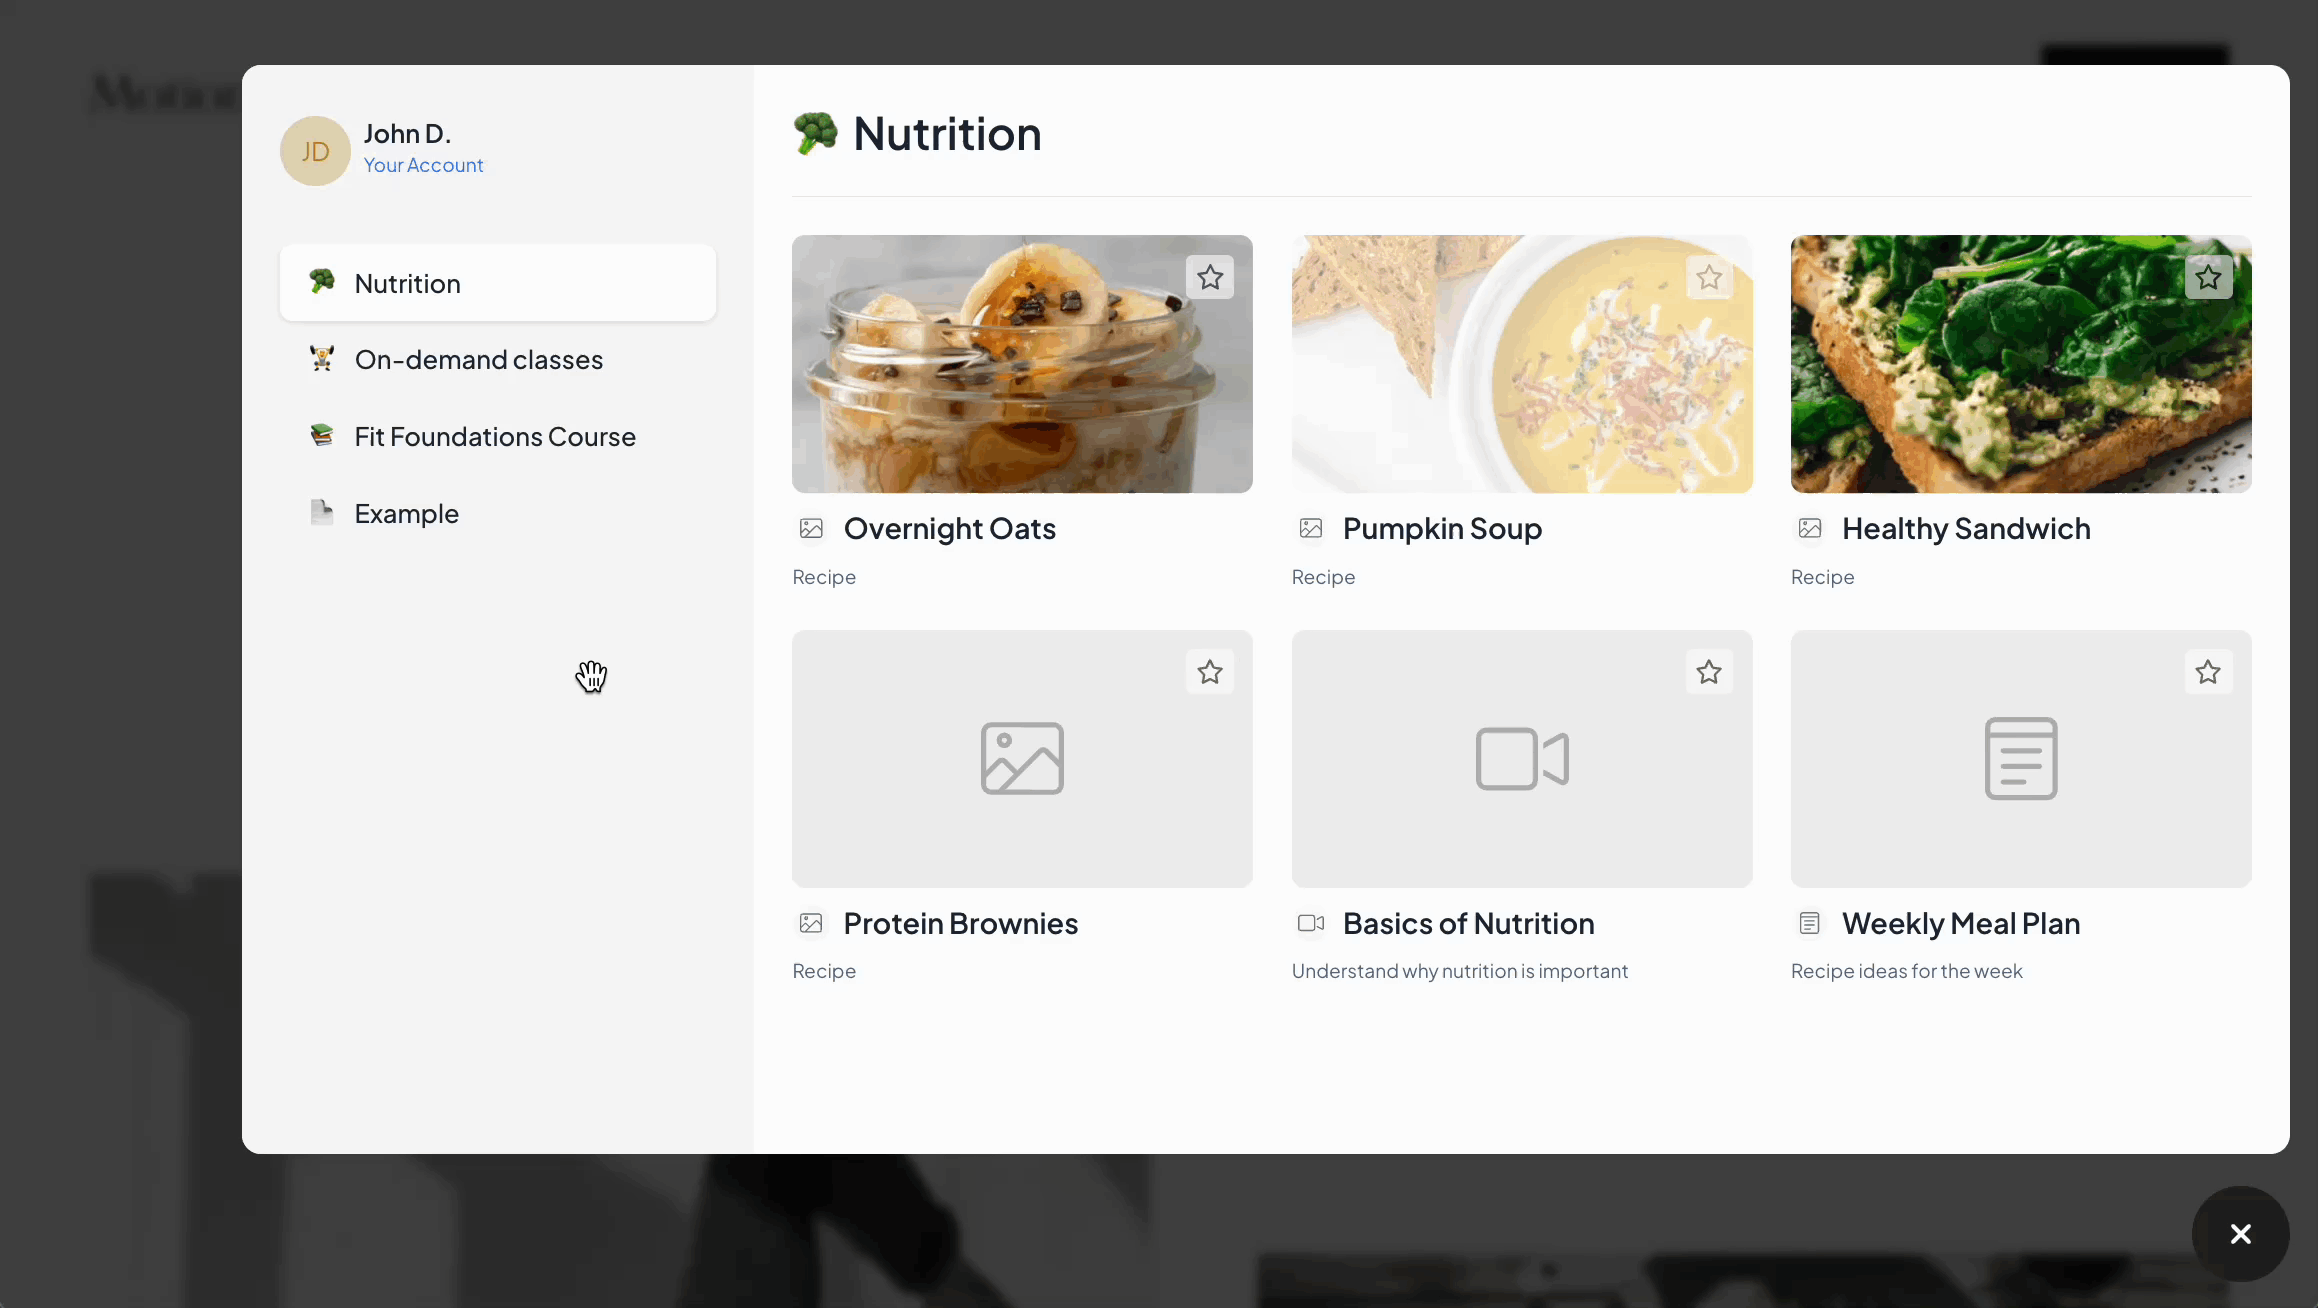Screen dimensions: 2318x1308
Task: Click document icon beside Weekly Meal Plan
Action: [x=1810, y=923]
